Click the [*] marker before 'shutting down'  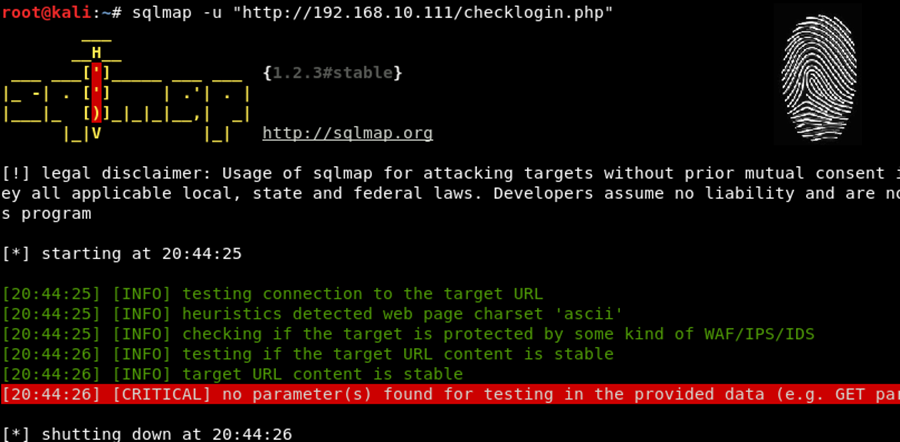(x=16, y=434)
